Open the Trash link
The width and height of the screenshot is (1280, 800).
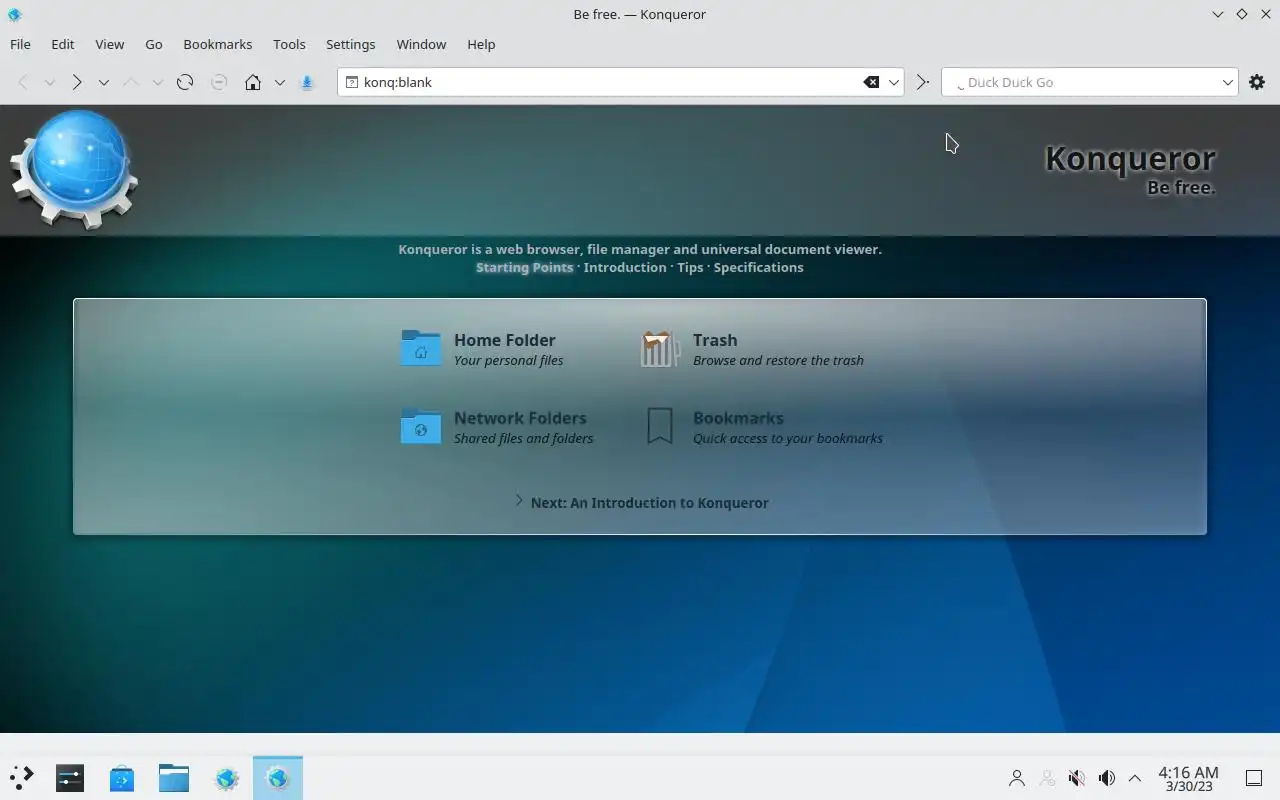point(715,340)
